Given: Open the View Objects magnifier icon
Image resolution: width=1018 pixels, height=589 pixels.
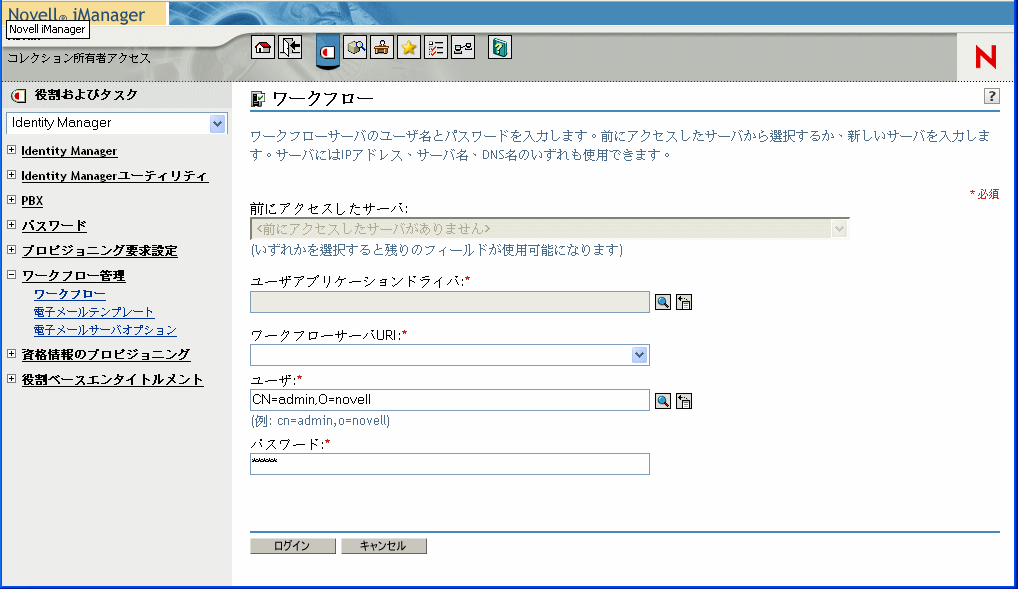Looking at the screenshot, I should click(x=356, y=48).
